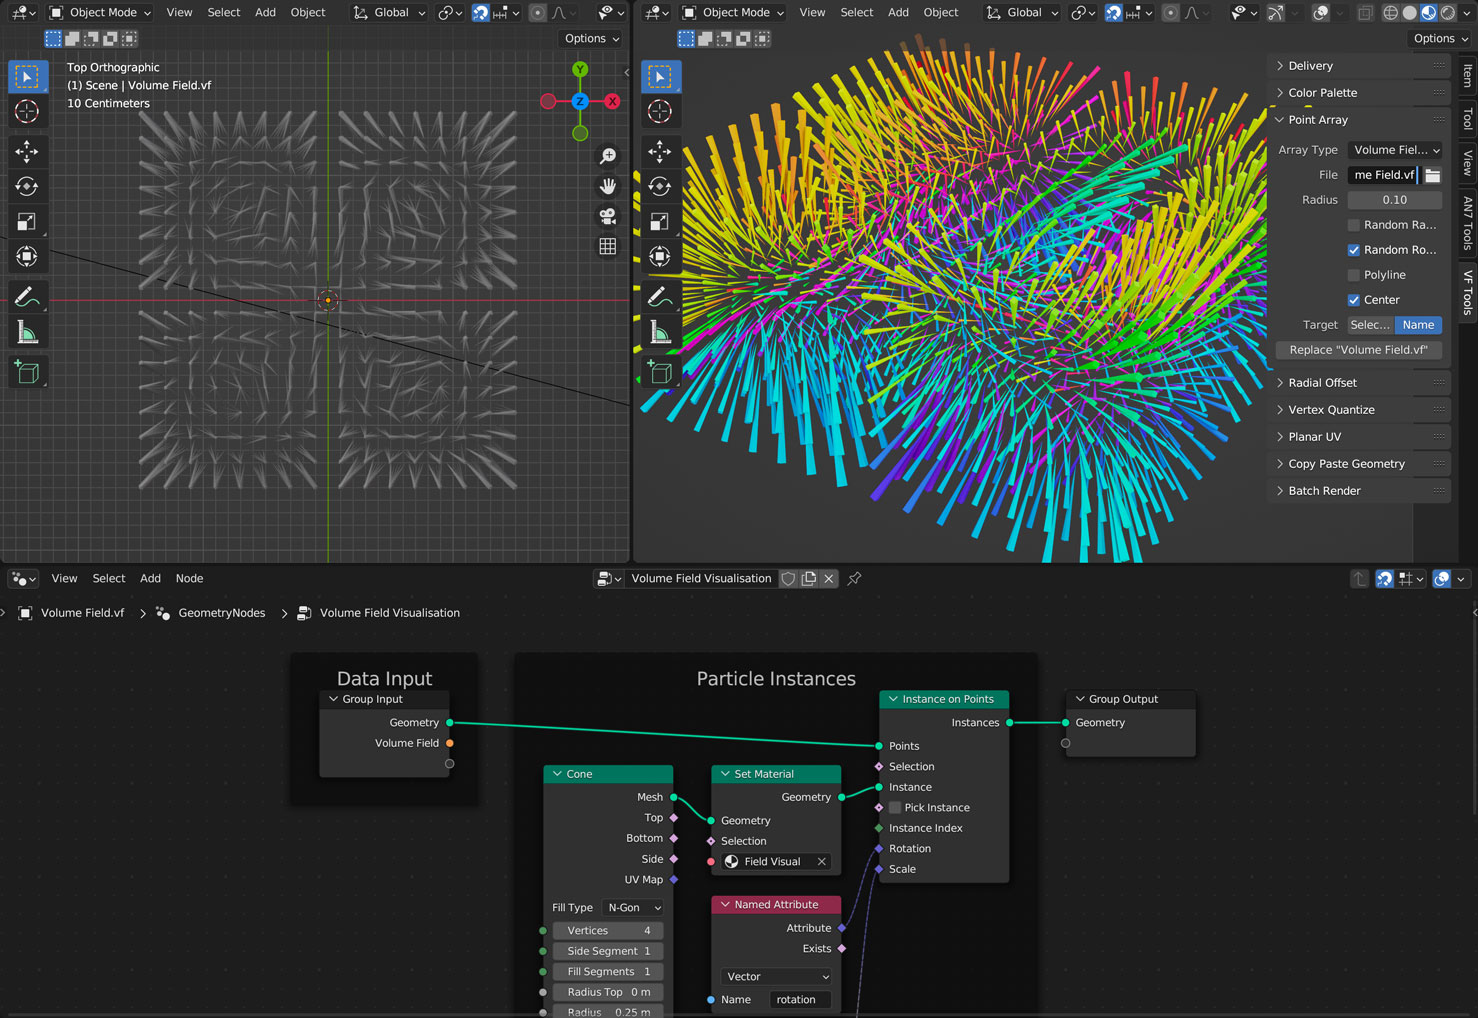
Task: Adjust Radius Top 0 m field
Action: click(609, 993)
